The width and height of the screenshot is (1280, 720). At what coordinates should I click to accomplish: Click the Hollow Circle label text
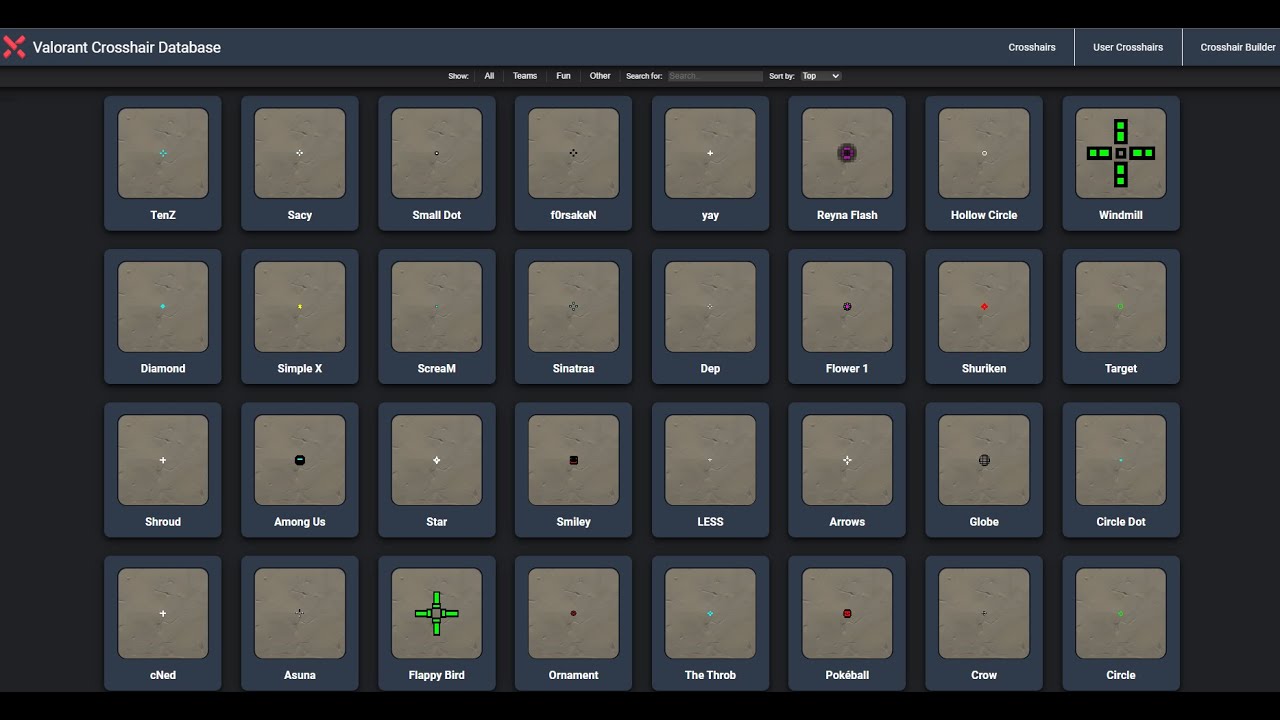click(984, 215)
